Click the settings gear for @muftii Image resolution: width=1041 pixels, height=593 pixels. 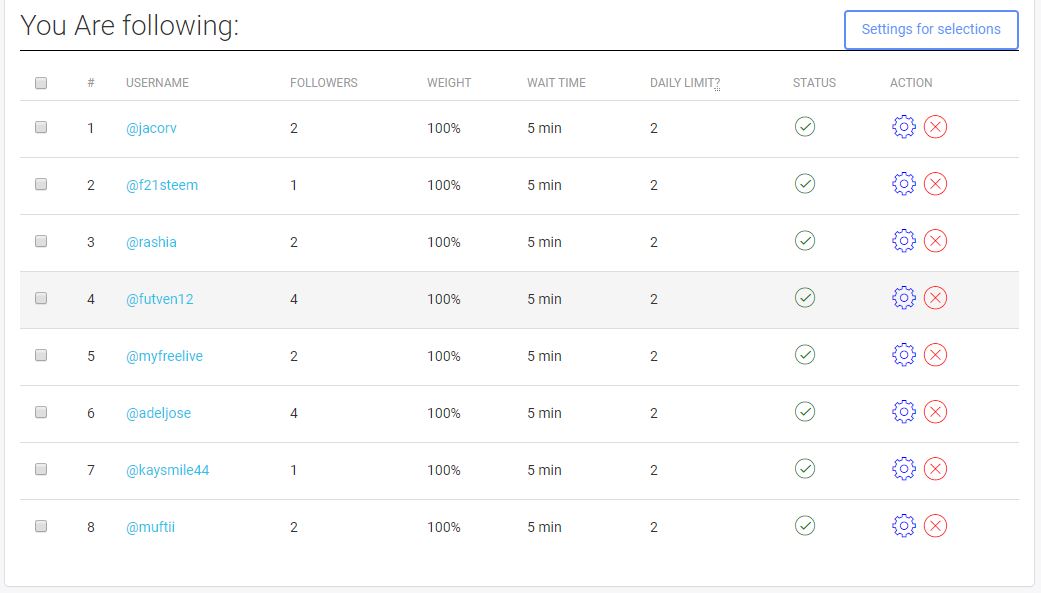click(x=903, y=526)
